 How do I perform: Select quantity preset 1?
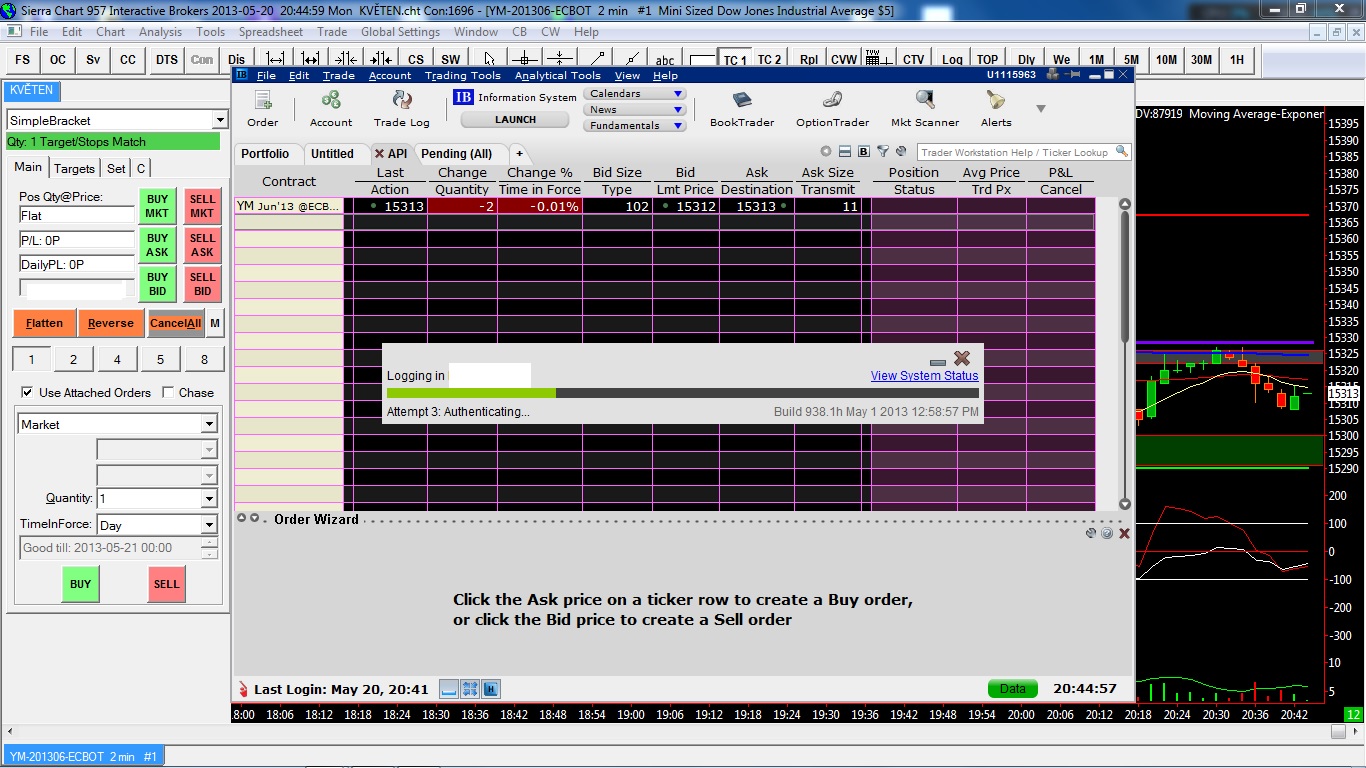(32, 360)
